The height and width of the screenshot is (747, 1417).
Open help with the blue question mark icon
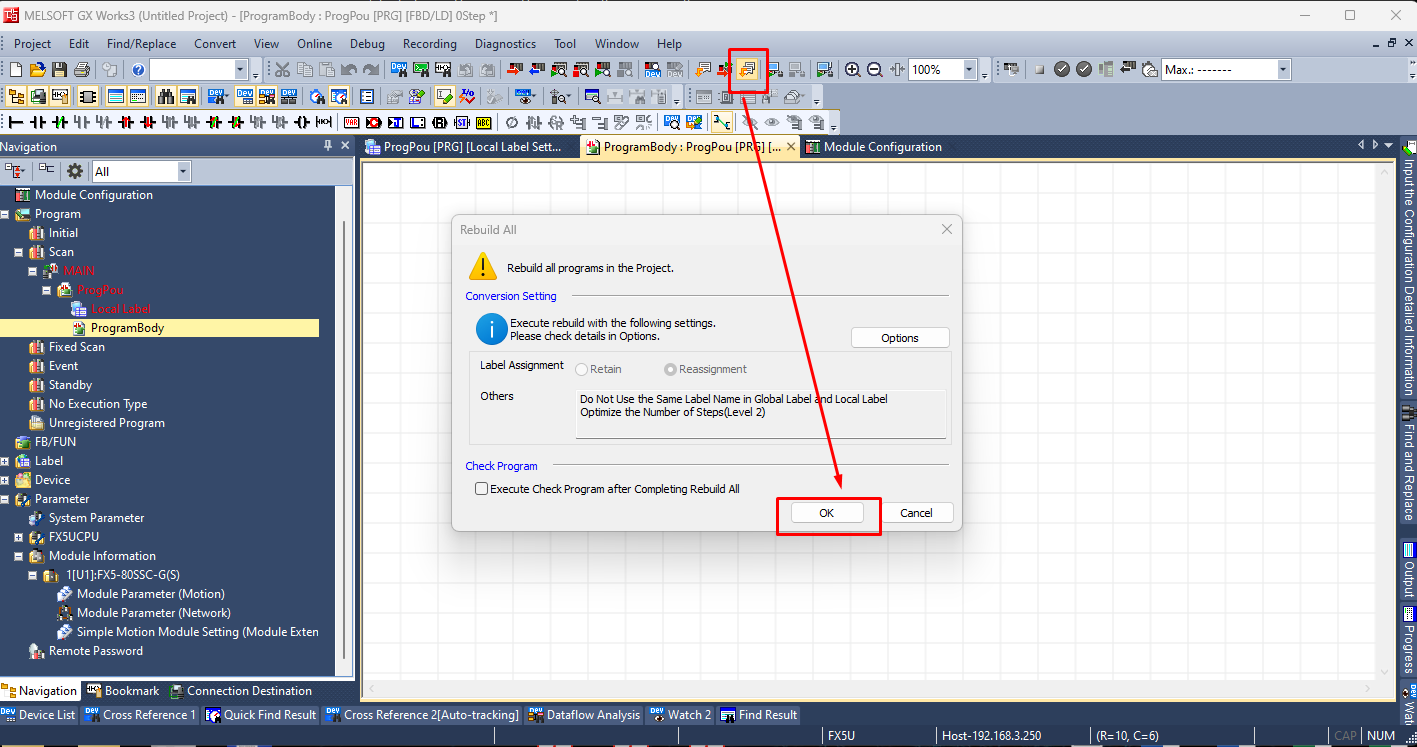click(x=138, y=70)
